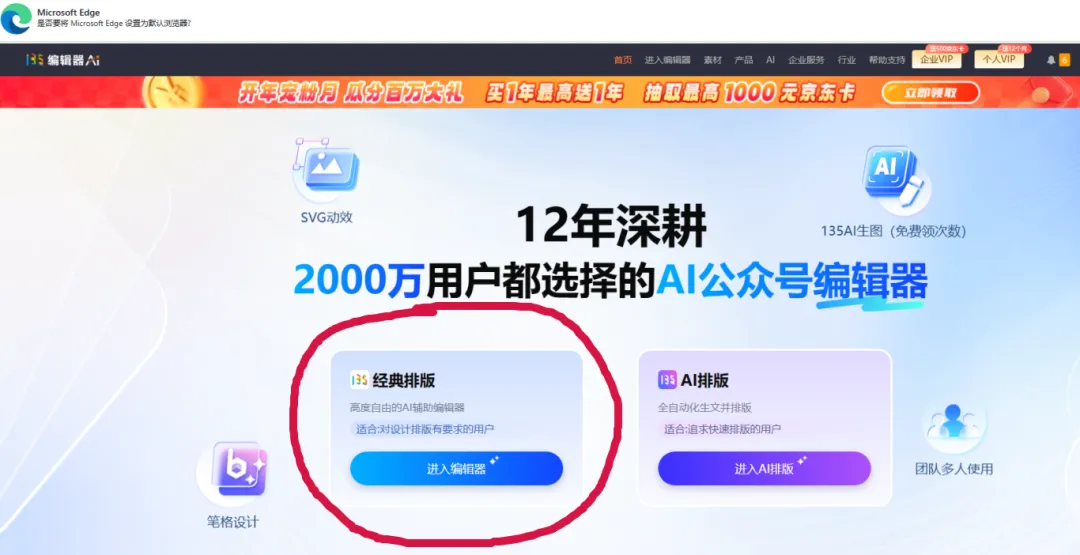Screen dimensions: 1080x555
Task: Click the 企业VIP button
Action: coord(936,59)
